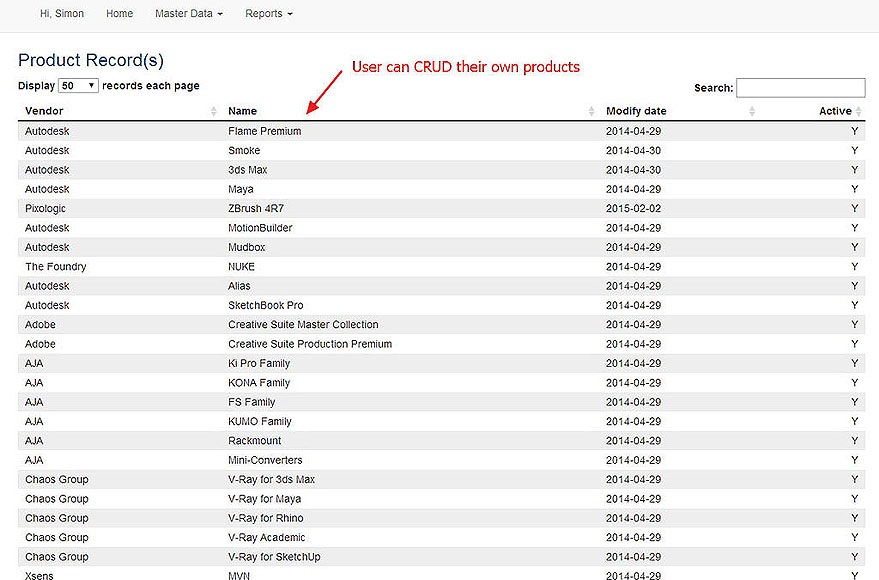
Task: Select Creative Suite Production Premium
Action: pos(310,344)
